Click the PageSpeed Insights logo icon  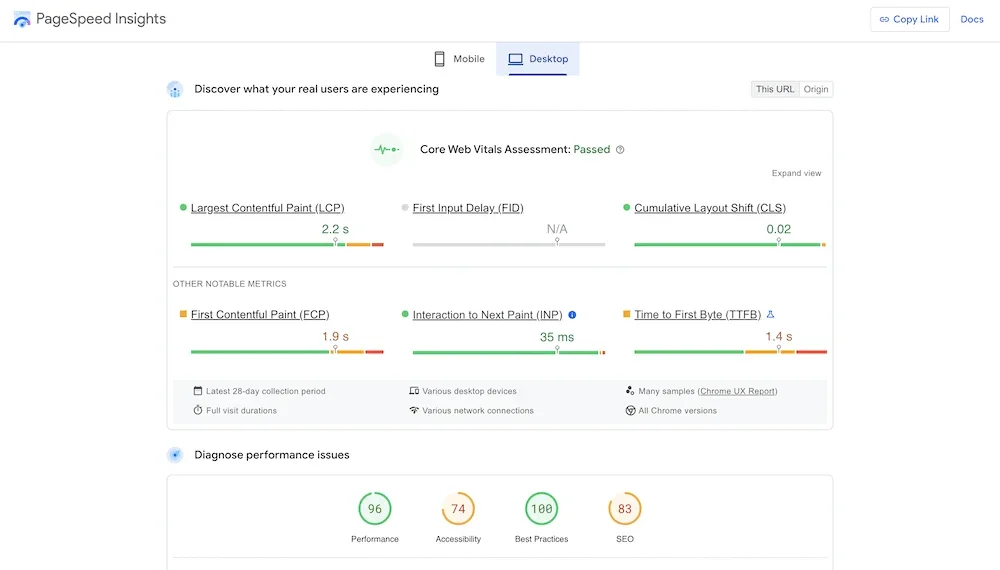pyautogui.click(x=22, y=19)
